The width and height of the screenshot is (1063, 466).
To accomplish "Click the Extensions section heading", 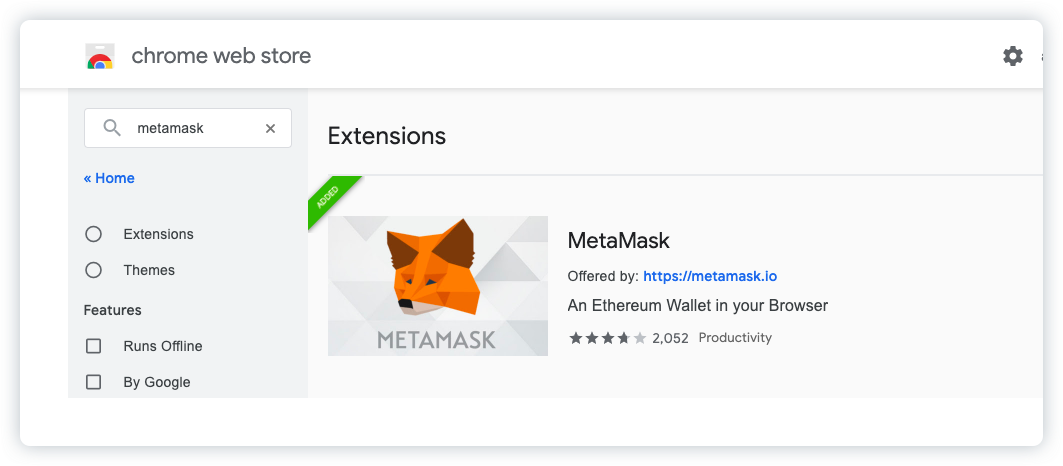I will tap(386, 136).
